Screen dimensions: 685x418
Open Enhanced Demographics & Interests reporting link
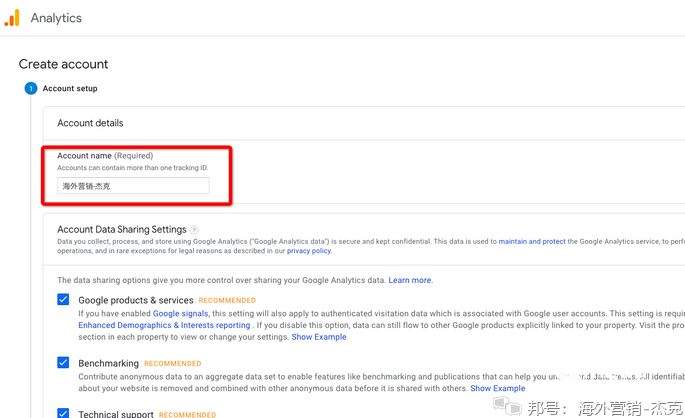tap(164, 325)
